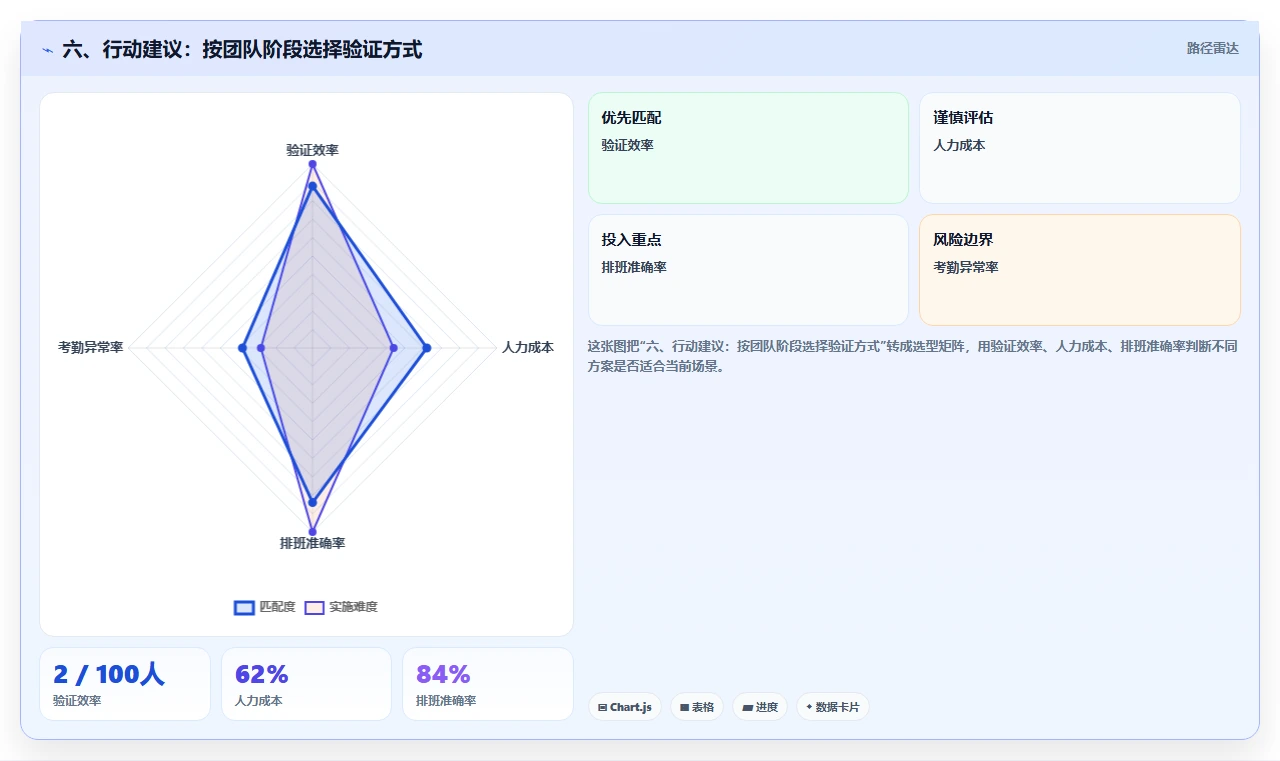Click the 人力成本 radar axis label

click(x=528, y=347)
